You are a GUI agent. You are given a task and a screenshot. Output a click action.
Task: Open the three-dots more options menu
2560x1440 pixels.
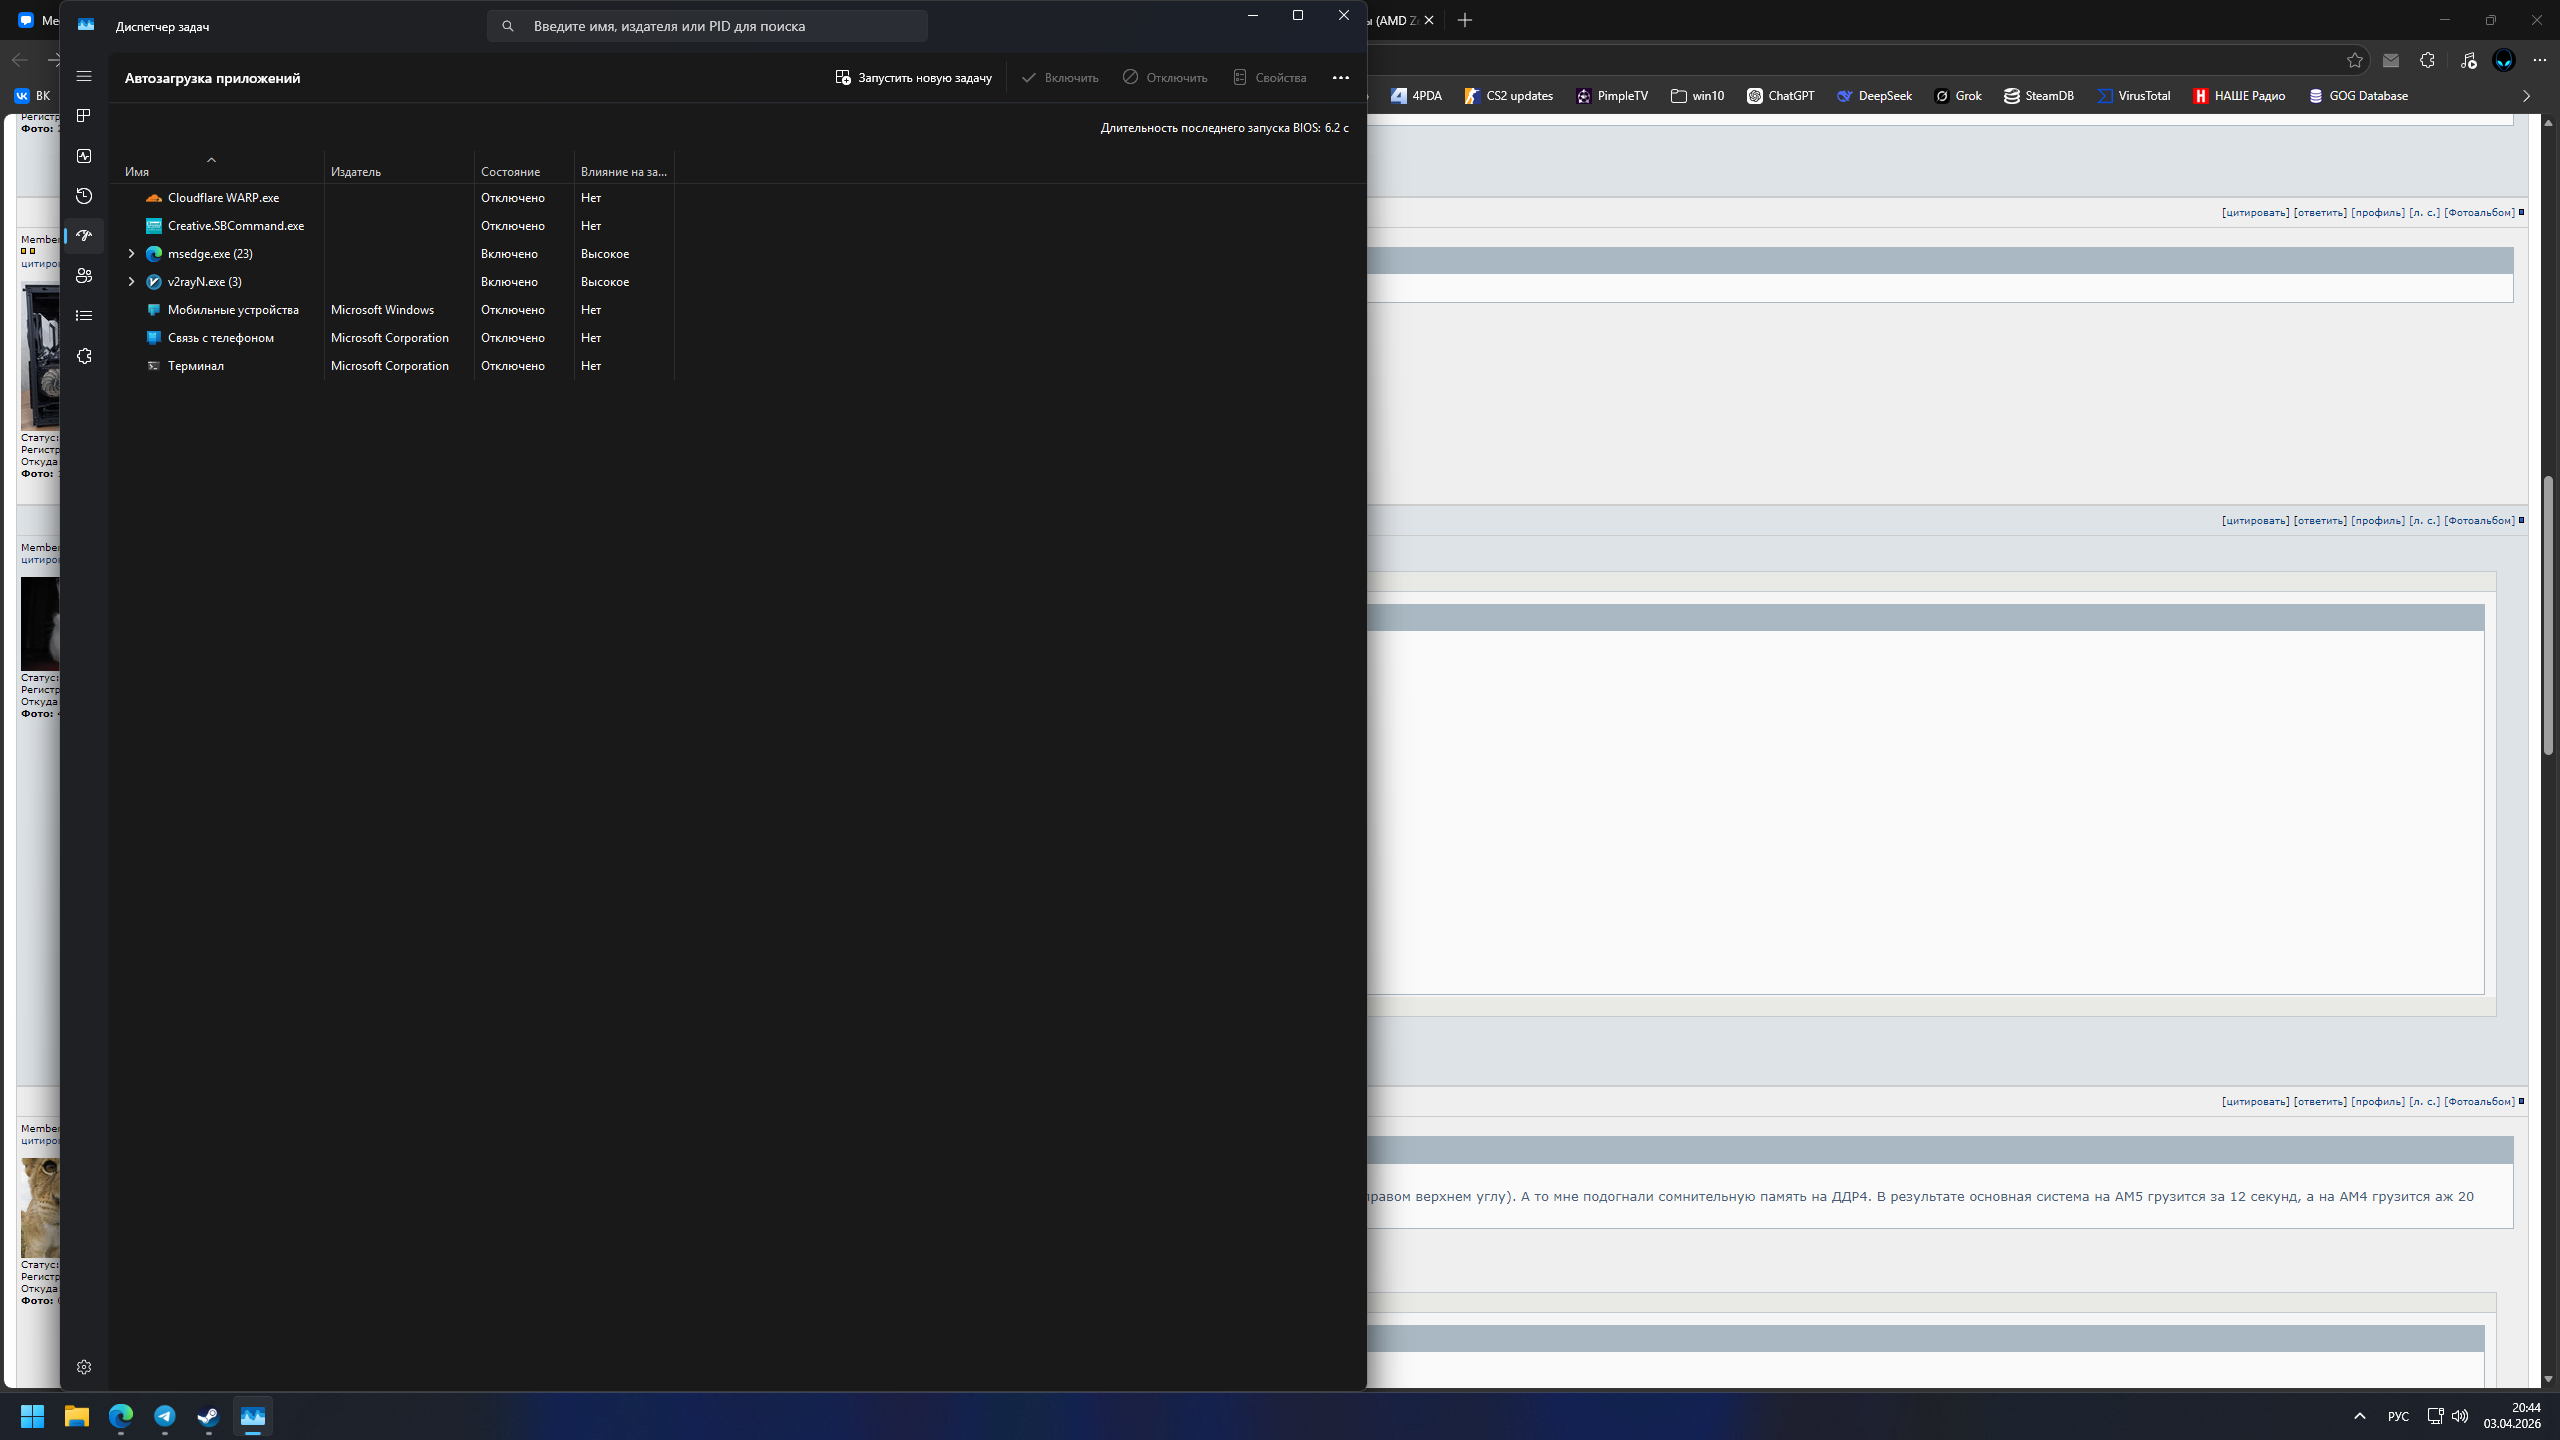coord(1341,78)
